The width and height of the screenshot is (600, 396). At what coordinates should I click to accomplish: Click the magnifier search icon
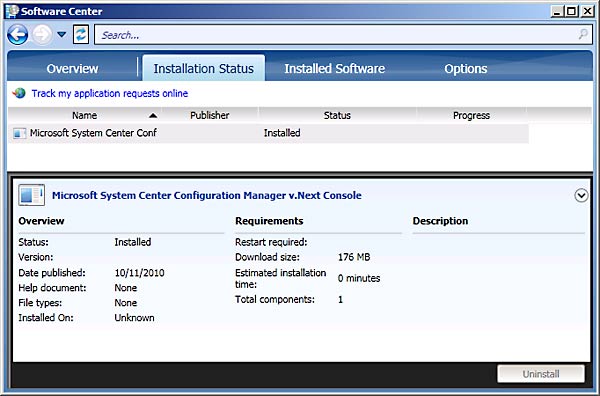click(583, 34)
